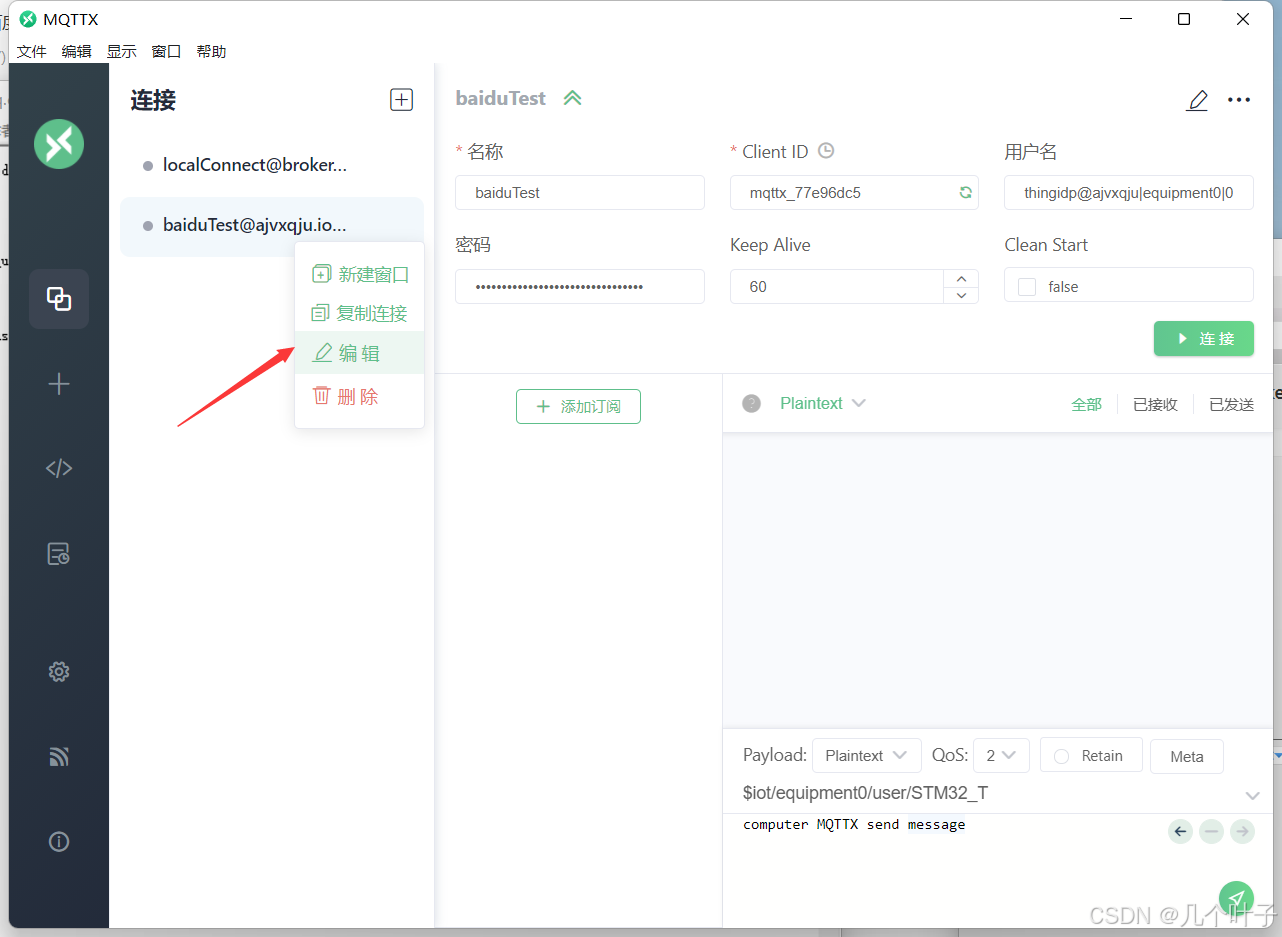Viewport: 1282px width, 937px height.
Task: Increase Keep Alive value with up arrow
Action: 961,278
